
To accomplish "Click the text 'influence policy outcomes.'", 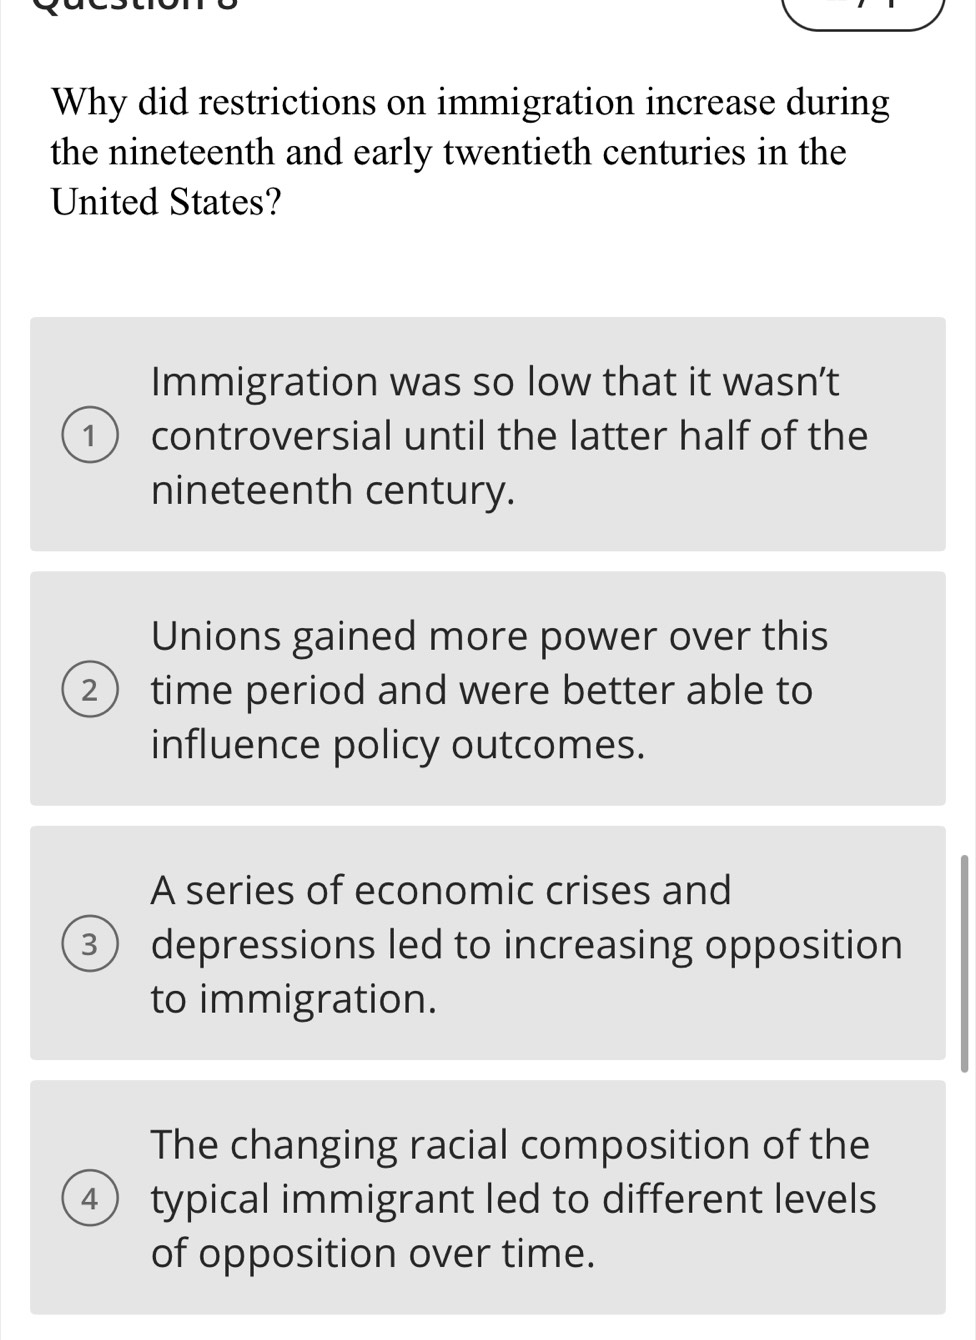I will (398, 745).
